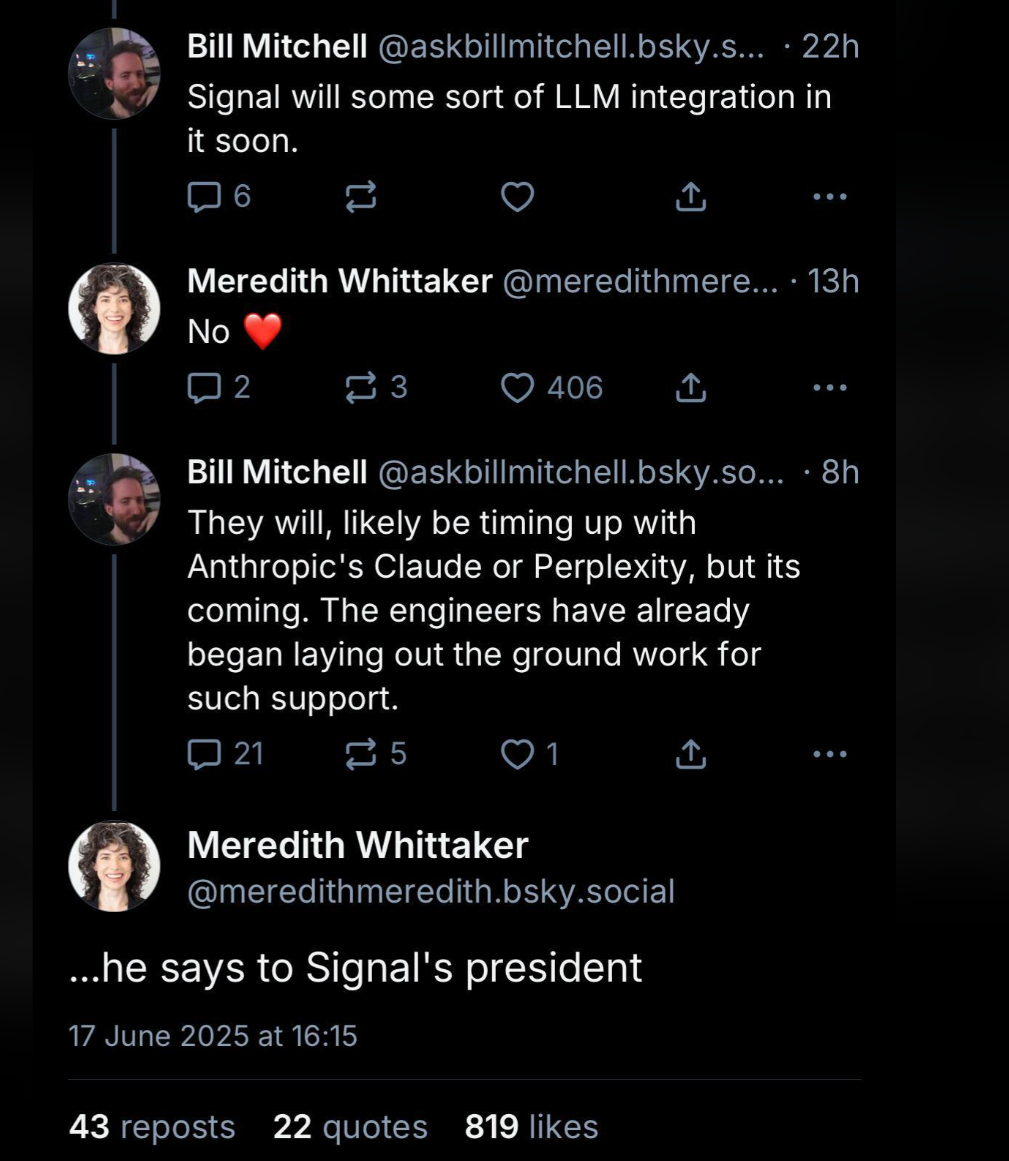Share Meredith's "No" reply
The image size is (1009, 1161).
tap(690, 387)
